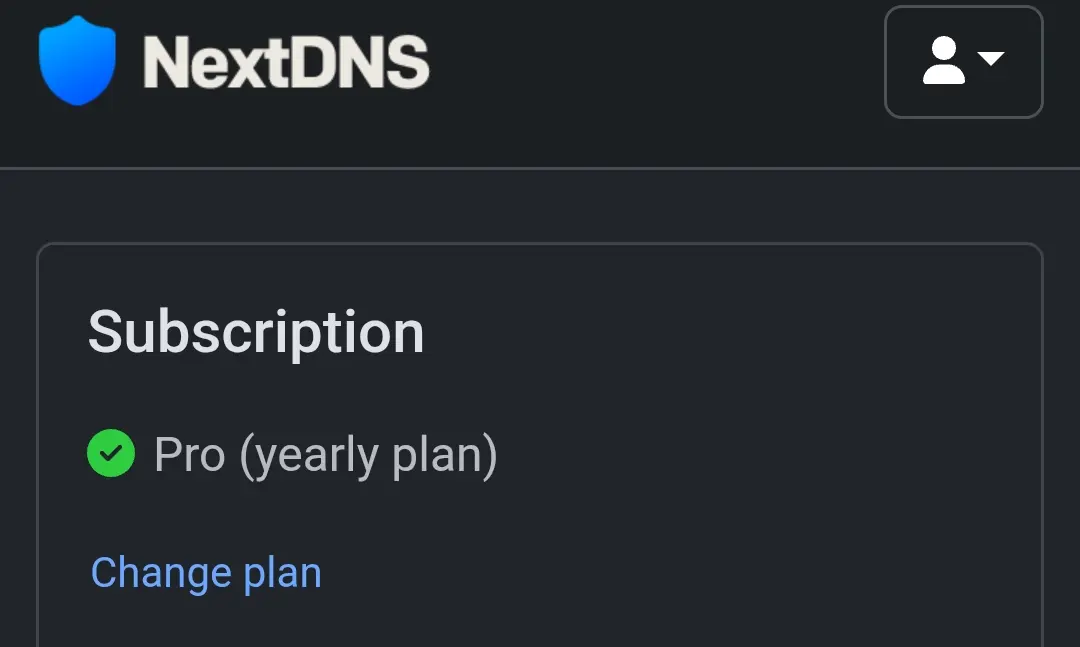Expand the user account dropdown arrow
The width and height of the screenshot is (1080, 647).
tap(990, 59)
